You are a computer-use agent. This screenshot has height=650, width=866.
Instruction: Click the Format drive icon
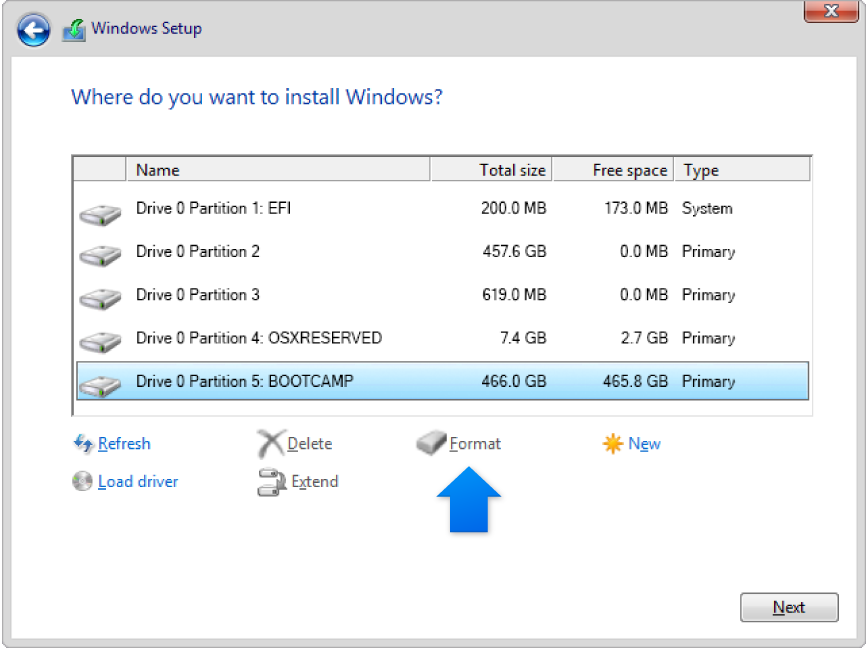(x=432, y=443)
